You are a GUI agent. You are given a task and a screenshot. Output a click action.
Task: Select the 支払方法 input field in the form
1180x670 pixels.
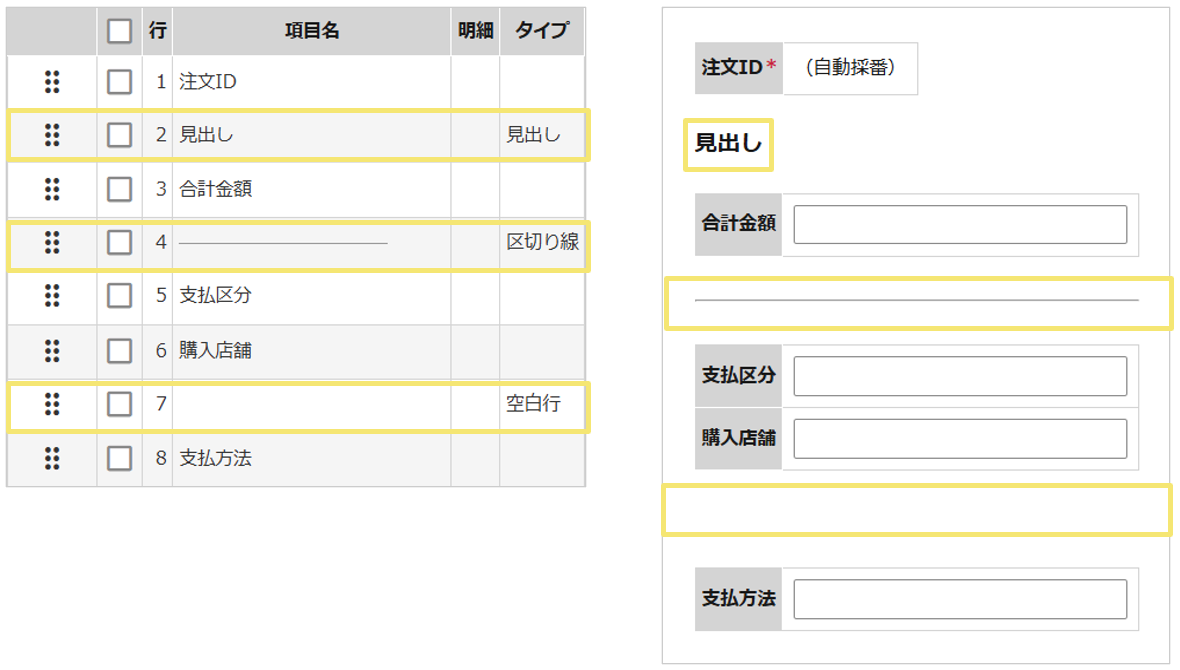(960, 599)
